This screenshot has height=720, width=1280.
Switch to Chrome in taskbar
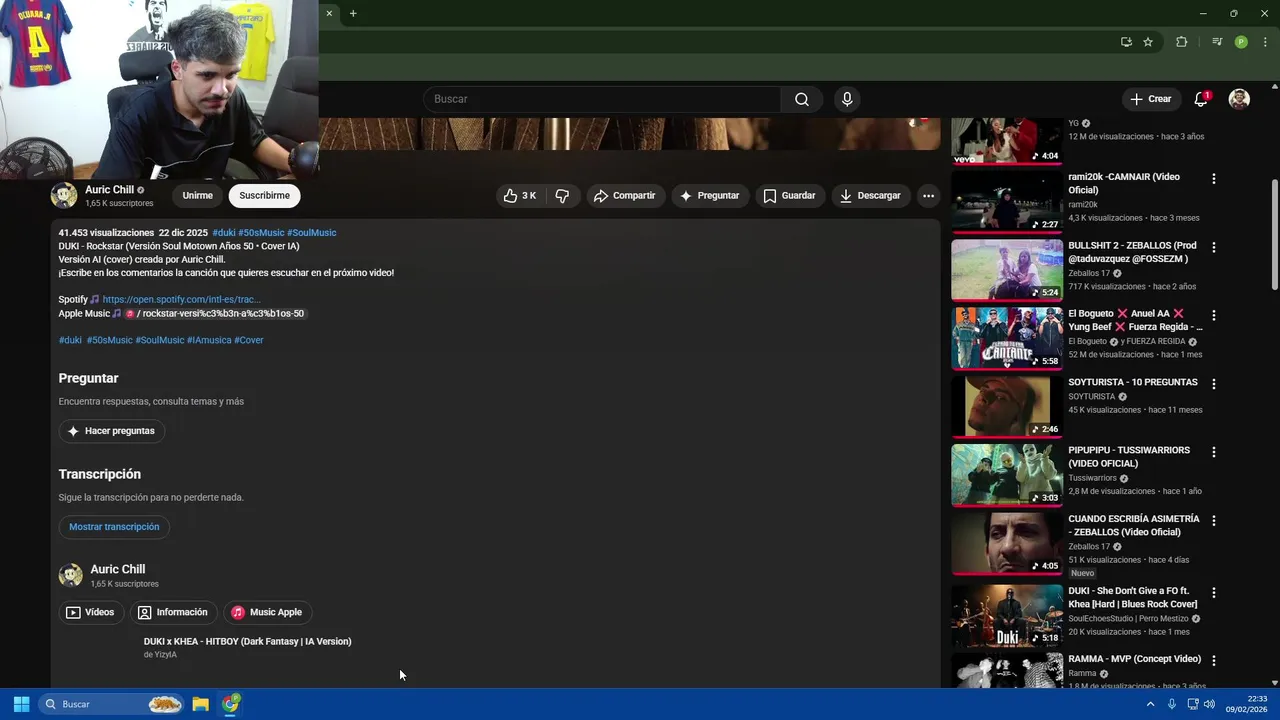[x=231, y=704]
